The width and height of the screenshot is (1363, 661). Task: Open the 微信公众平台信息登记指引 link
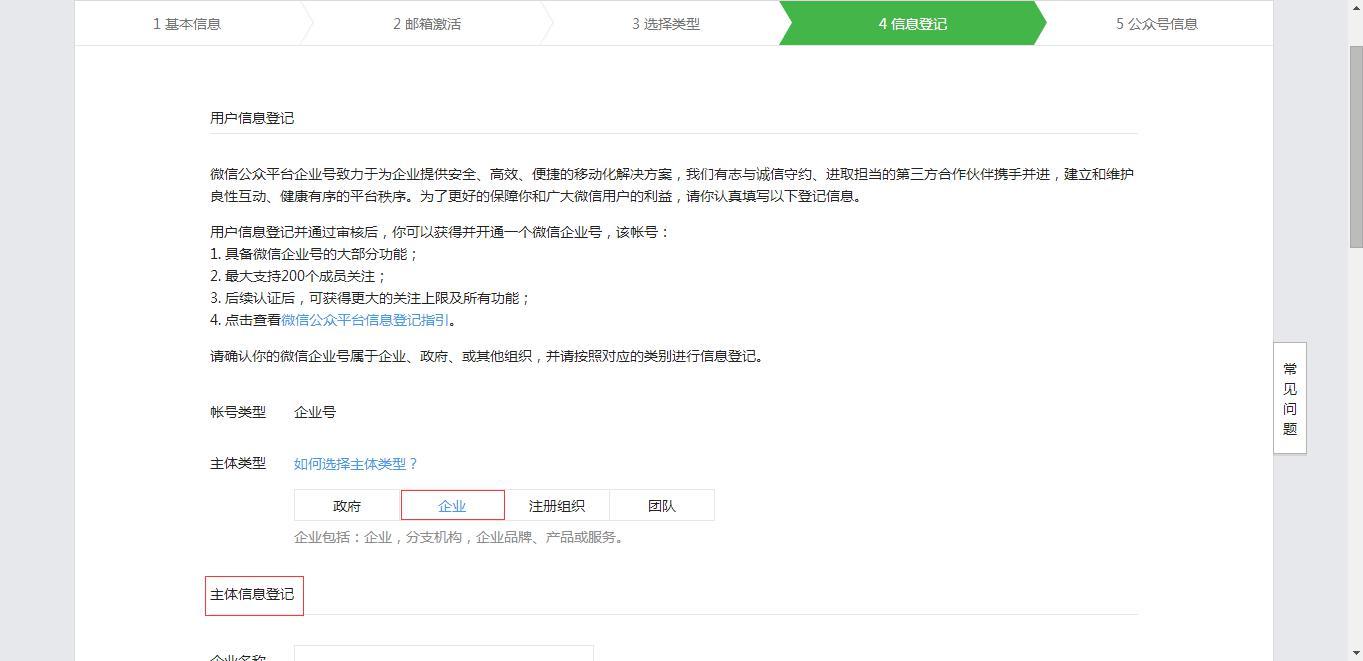point(365,320)
